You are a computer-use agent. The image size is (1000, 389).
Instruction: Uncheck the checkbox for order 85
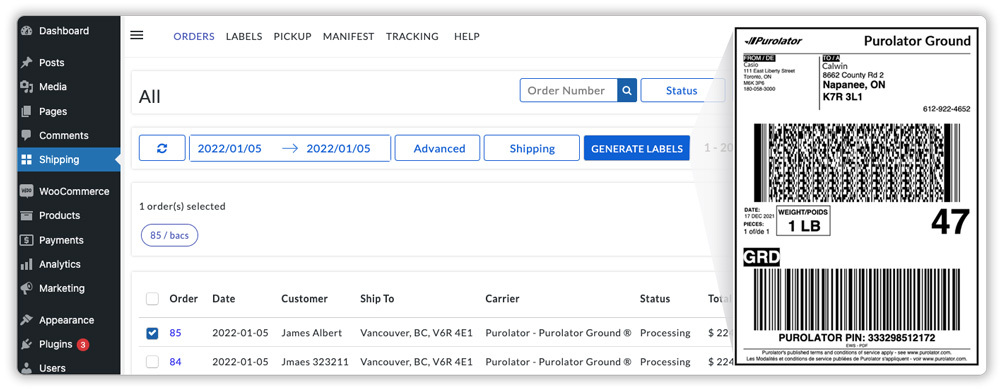coord(152,333)
